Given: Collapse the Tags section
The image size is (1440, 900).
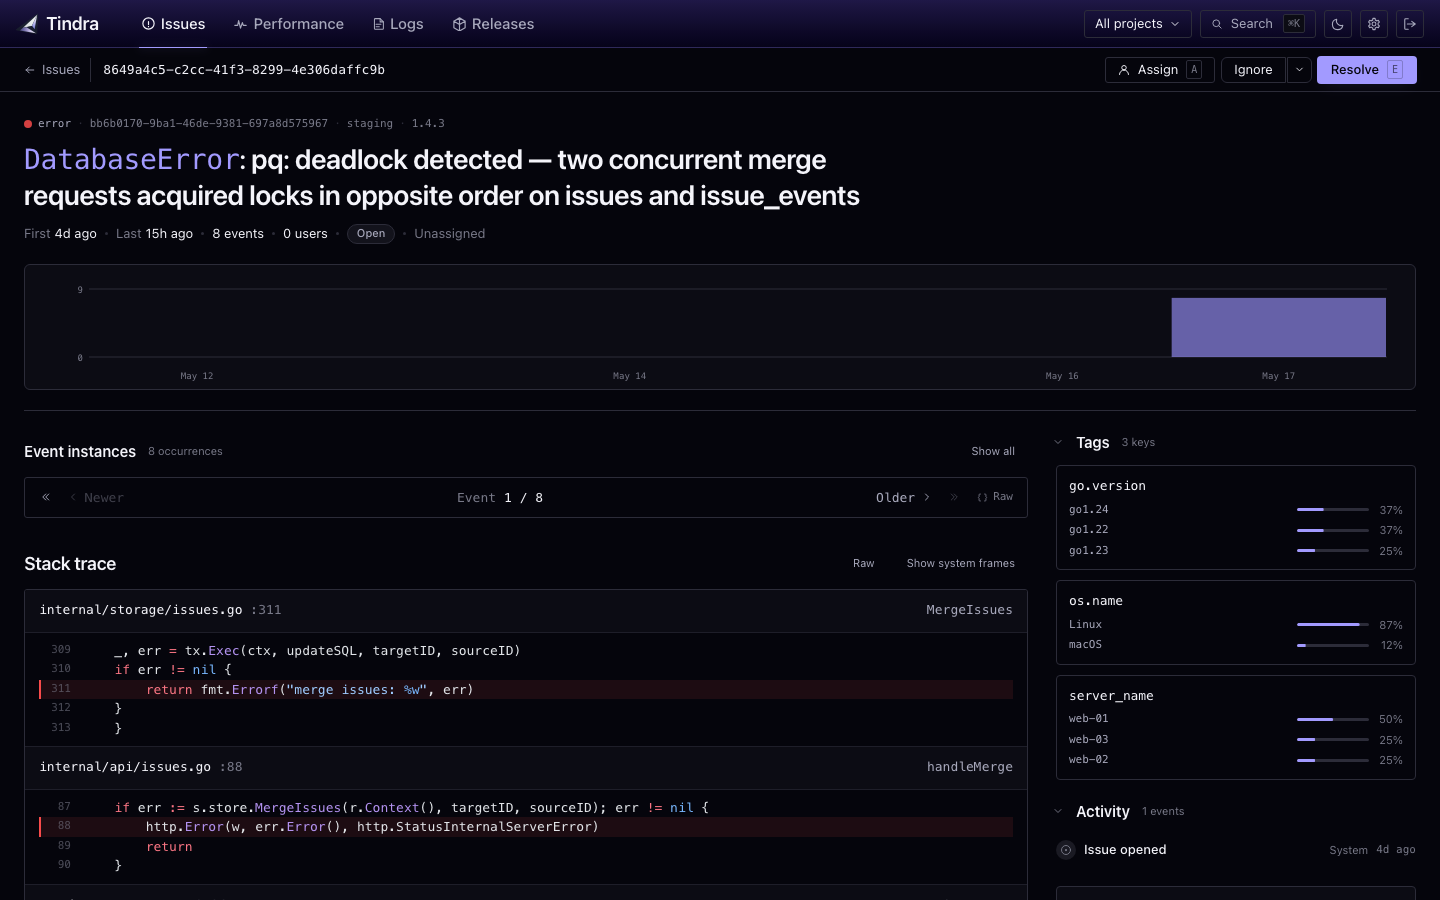Looking at the screenshot, I should 1058,442.
